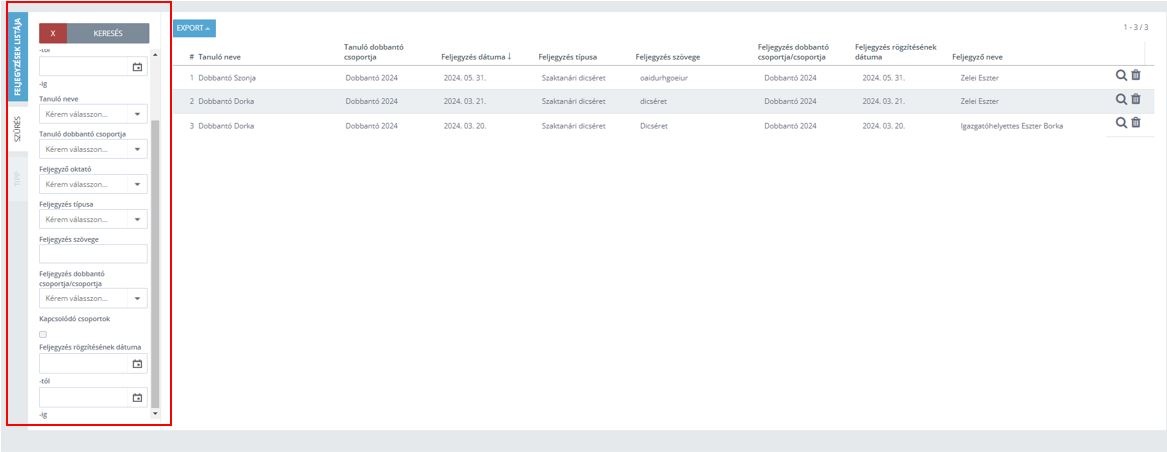Screen dimensions: 1167x452
Task: Click the note text 'oaidurhgoeiur'
Action: click(664, 77)
